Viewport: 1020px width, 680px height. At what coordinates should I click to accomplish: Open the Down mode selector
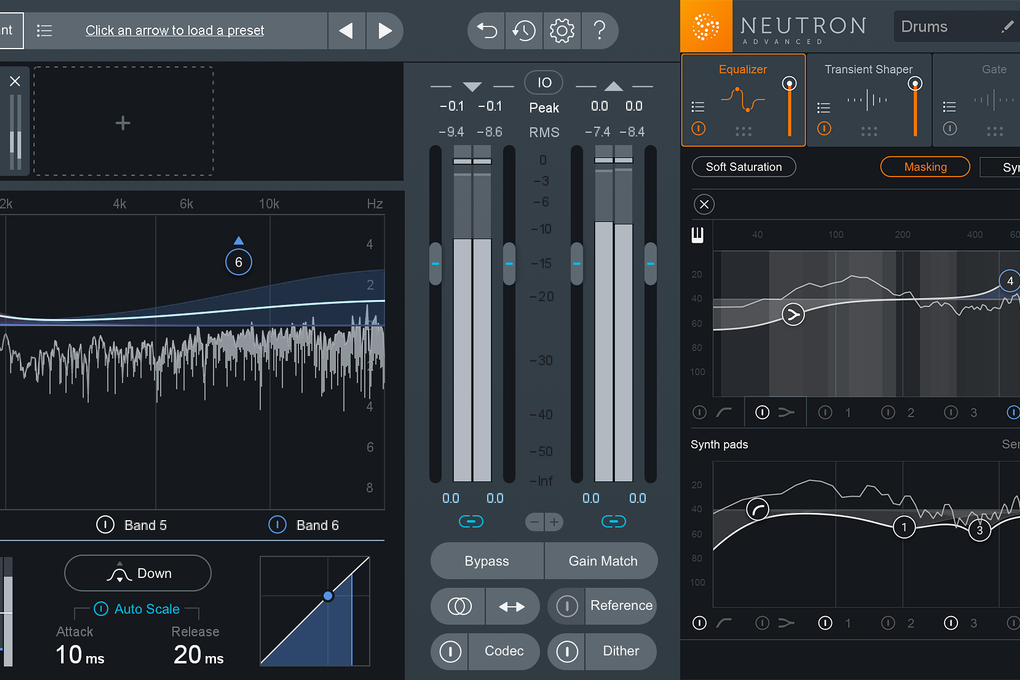point(138,573)
